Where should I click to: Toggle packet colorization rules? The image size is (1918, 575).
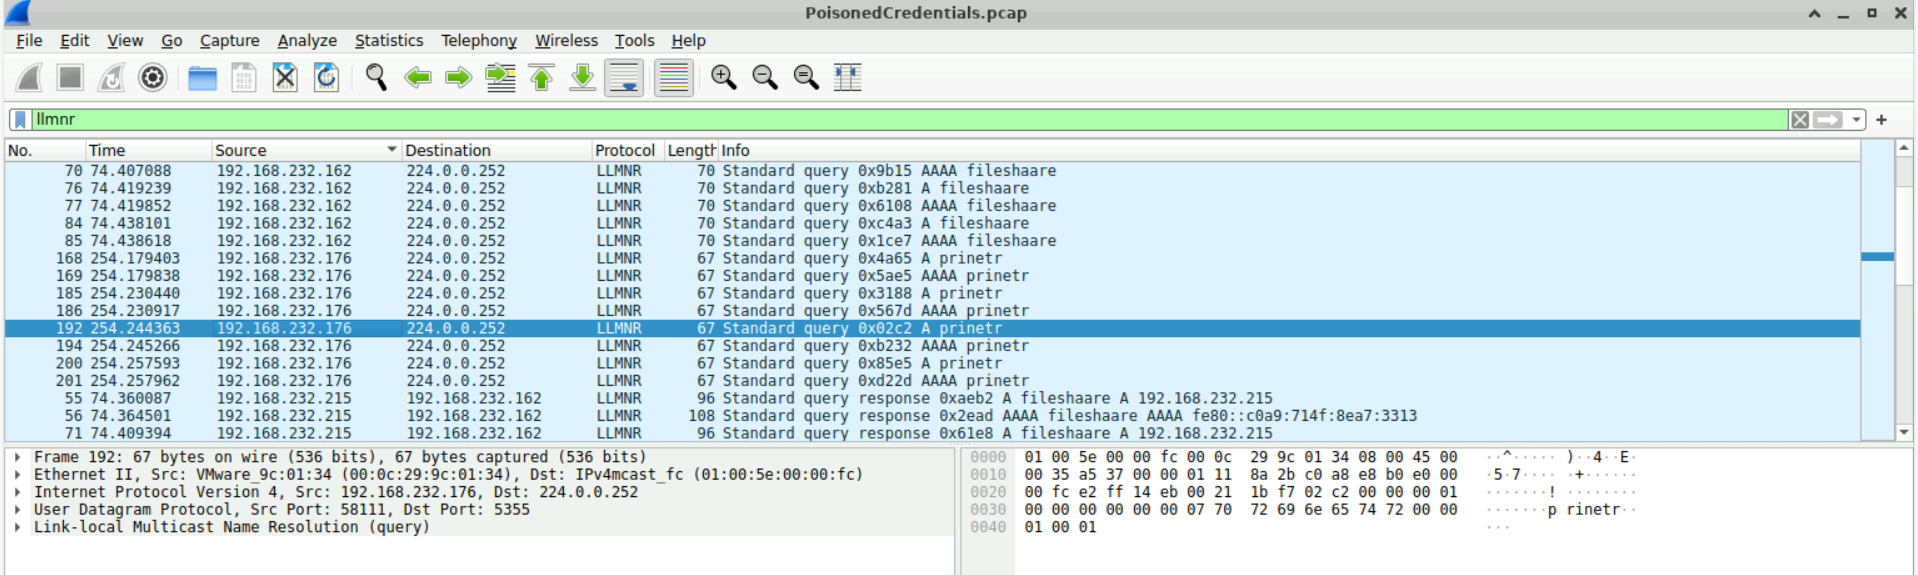674,78
